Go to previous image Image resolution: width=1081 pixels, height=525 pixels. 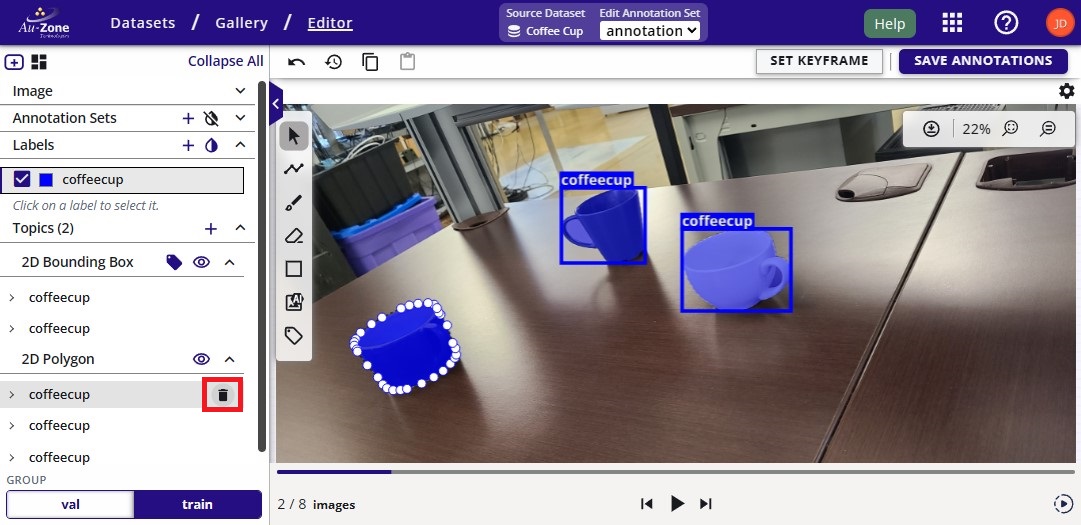[x=646, y=504]
